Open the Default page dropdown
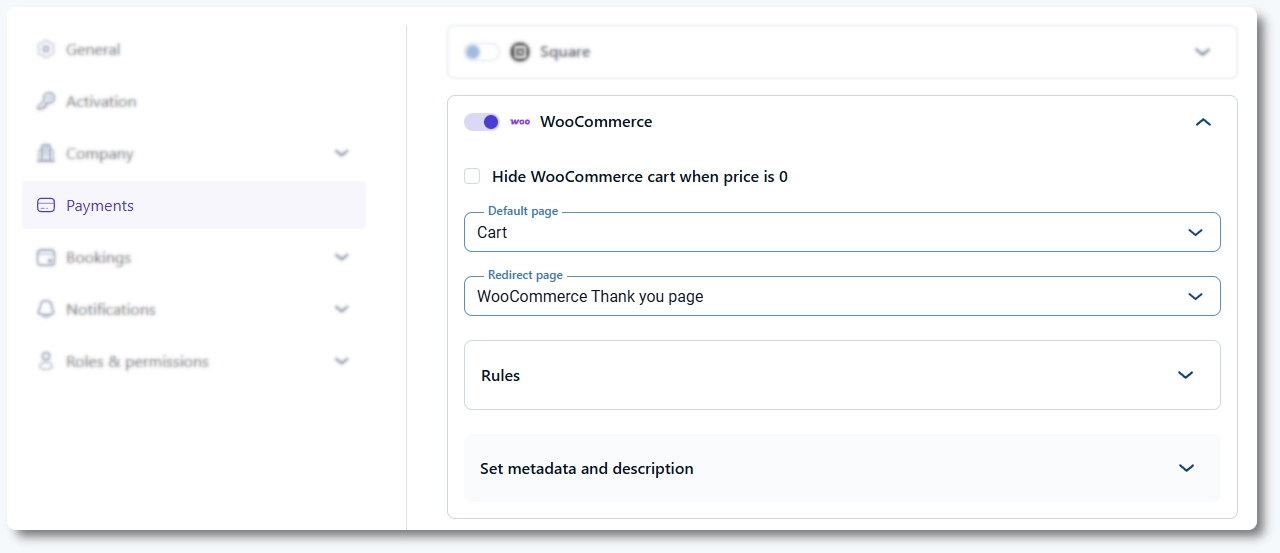The width and height of the screenshot is (1280, 553). [x=841, y=232]
